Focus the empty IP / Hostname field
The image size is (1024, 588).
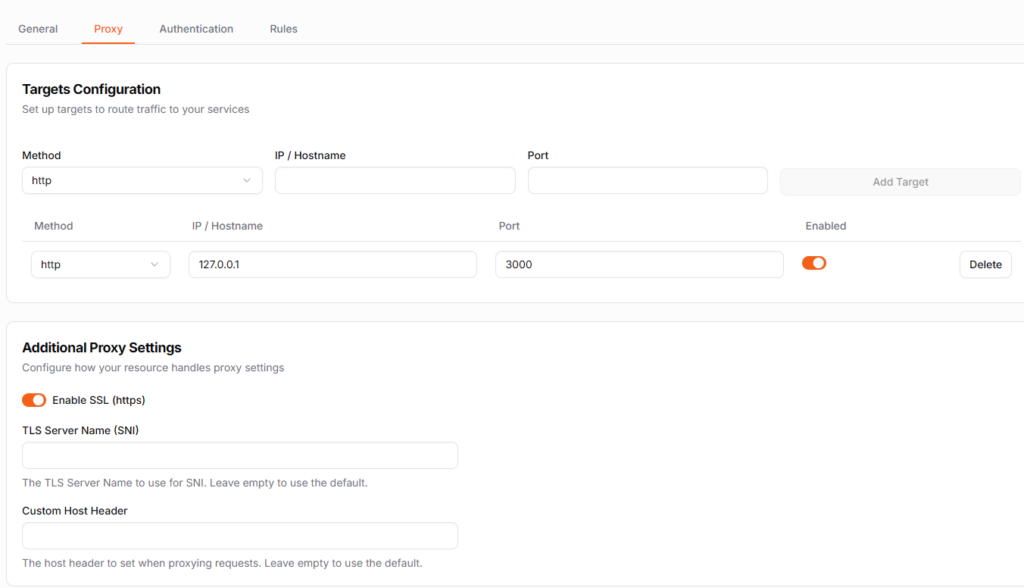coord(395,181)
